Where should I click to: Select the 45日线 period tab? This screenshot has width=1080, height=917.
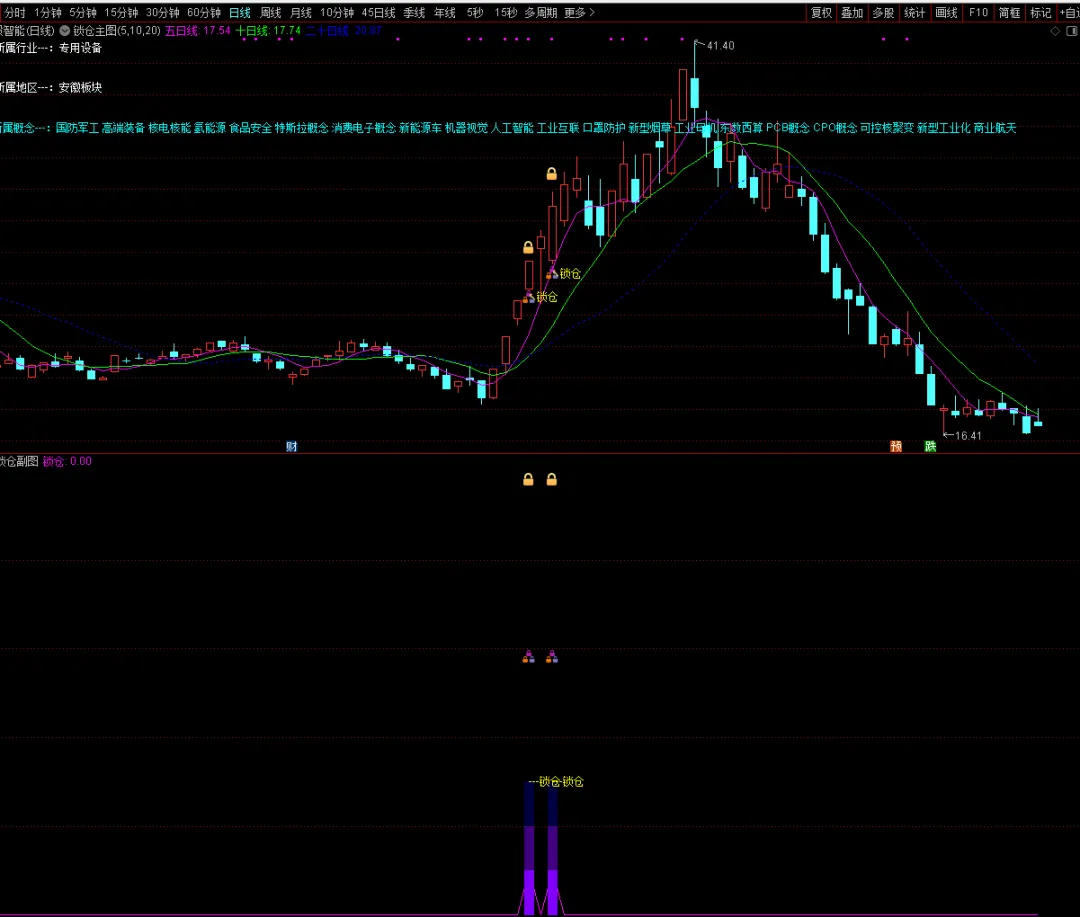[x=378, y=12]
